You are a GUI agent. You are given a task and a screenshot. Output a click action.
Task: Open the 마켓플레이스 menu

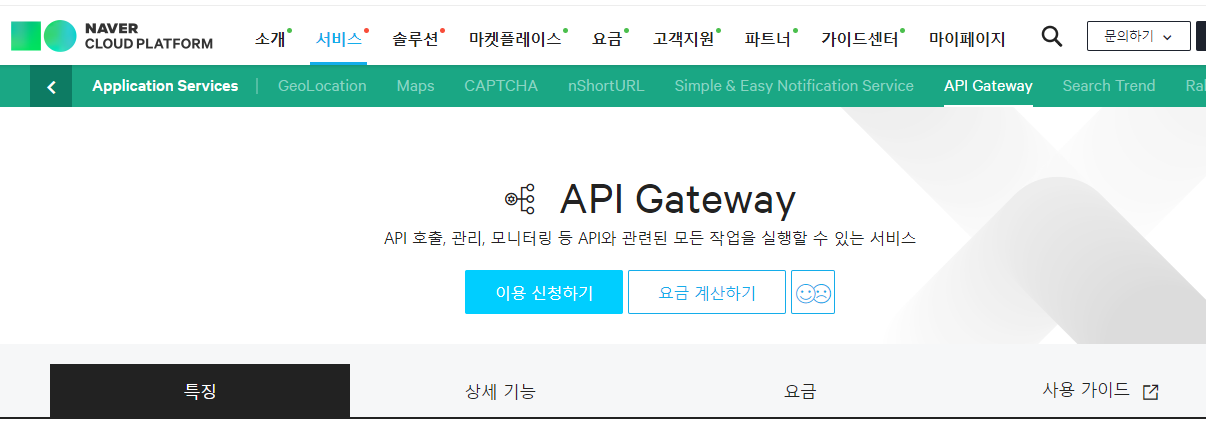(515, 39)
